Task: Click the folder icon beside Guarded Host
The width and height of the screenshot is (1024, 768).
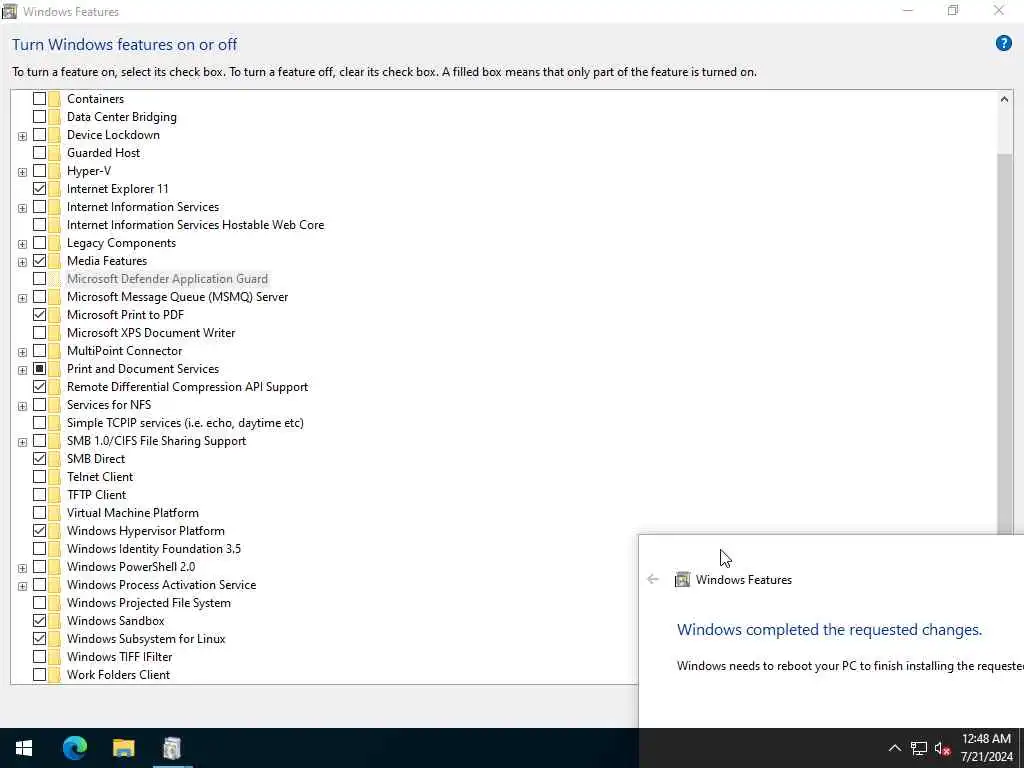Action: pos(54,153)
